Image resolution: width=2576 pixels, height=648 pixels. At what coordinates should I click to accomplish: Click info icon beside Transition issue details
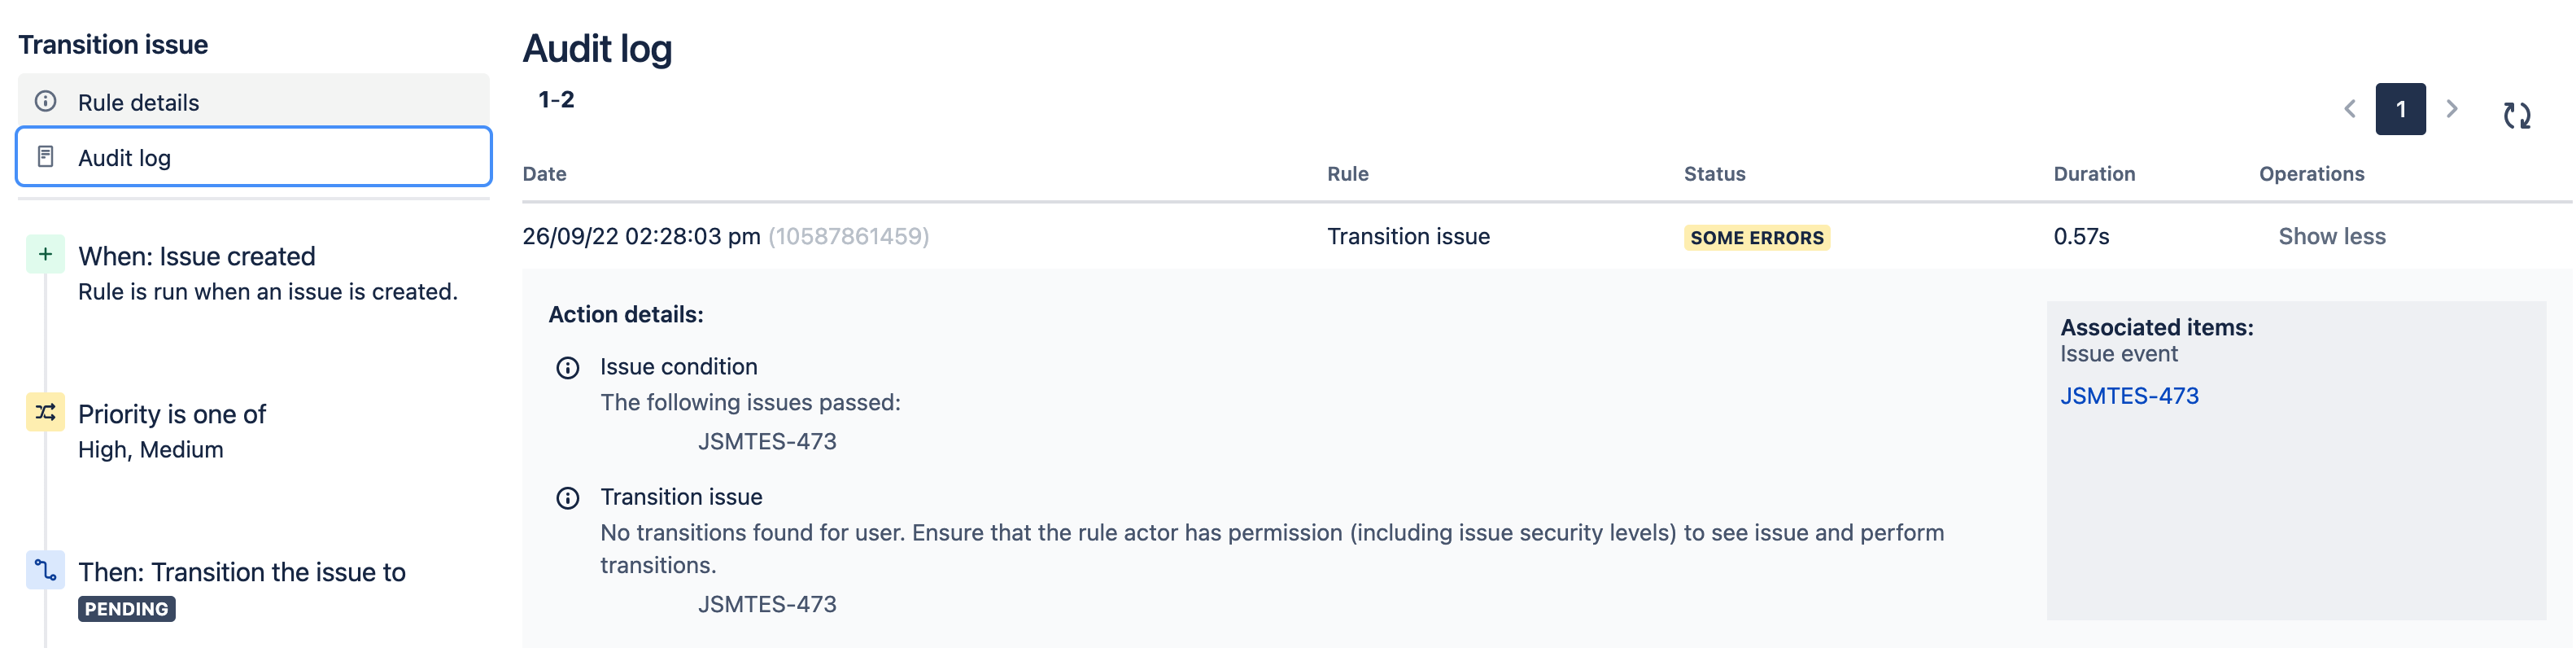(567, 498)
